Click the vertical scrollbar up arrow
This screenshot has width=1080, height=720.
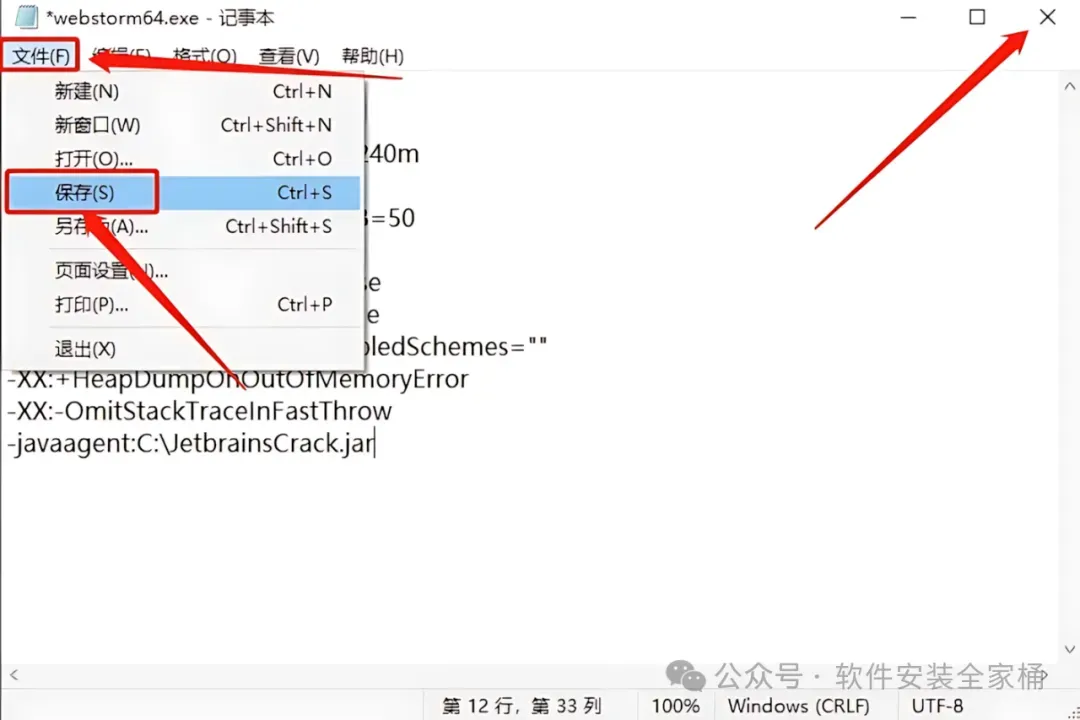click(x=1069, y=87)
